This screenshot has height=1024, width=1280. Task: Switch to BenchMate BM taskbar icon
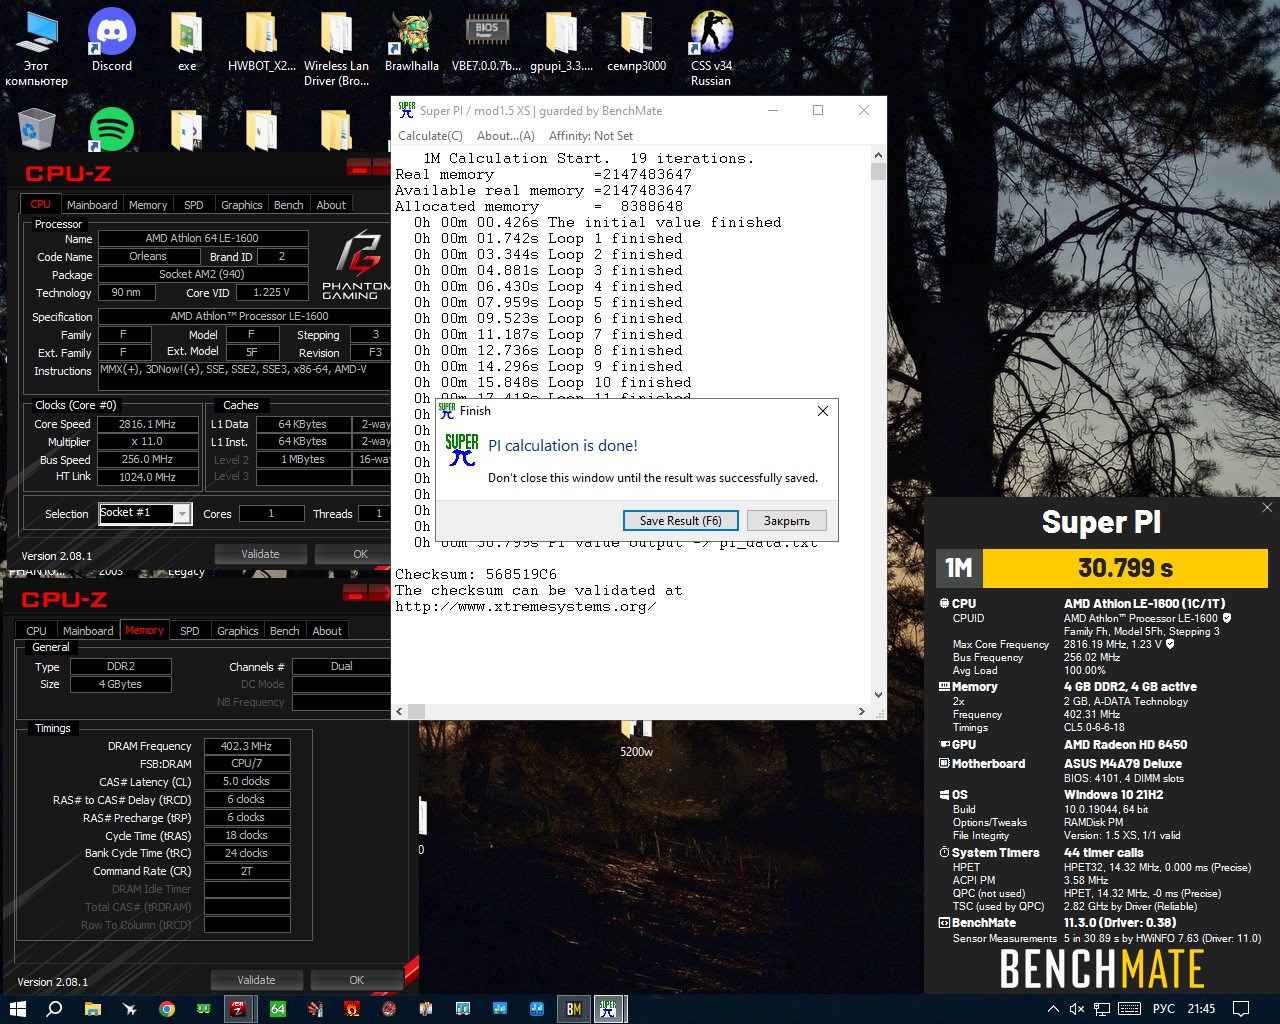574,1008
